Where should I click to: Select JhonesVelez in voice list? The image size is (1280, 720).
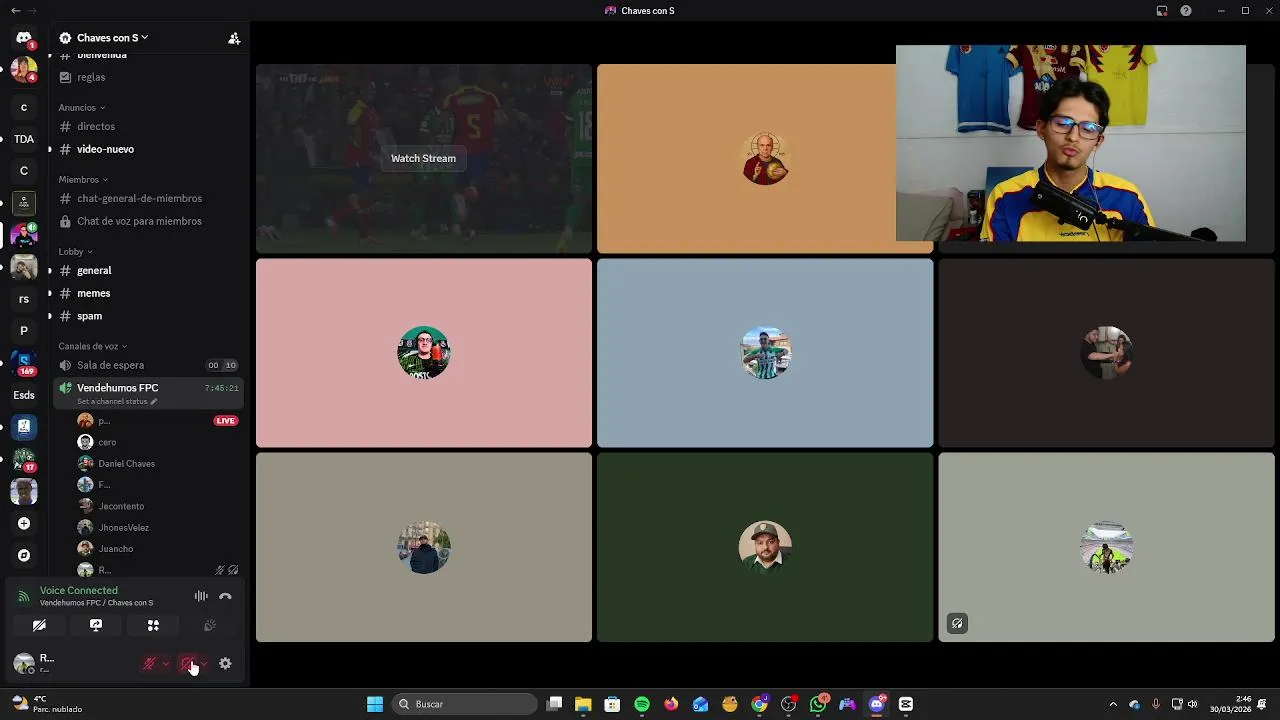point(158,527)
